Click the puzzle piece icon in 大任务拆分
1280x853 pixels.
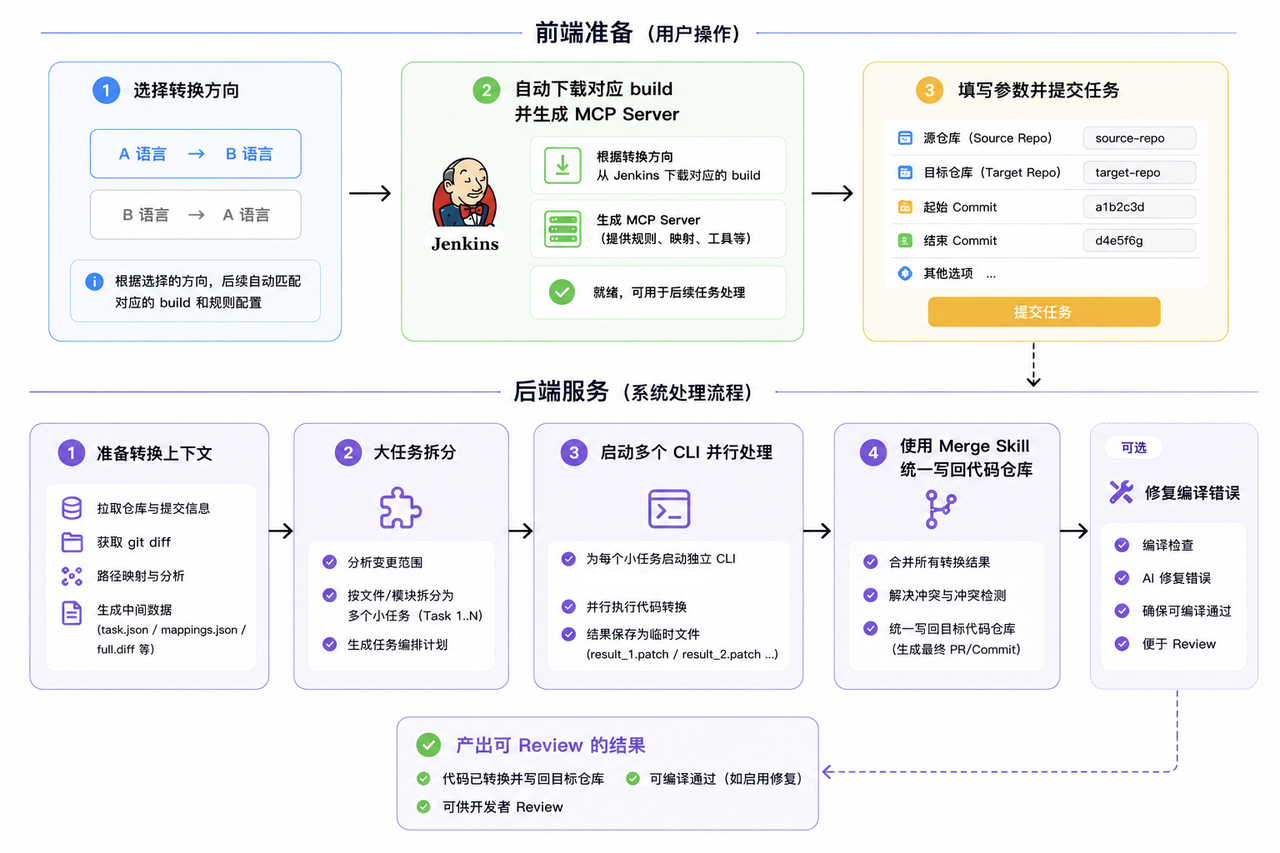click(400, 509)
